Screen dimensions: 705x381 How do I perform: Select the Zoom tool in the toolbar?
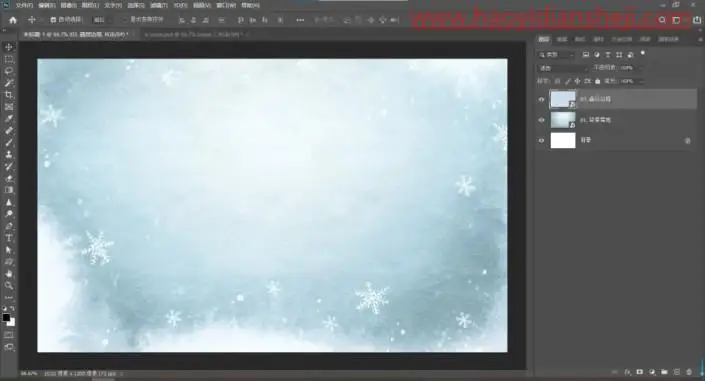pyautogui.click(x=9, y=286)
